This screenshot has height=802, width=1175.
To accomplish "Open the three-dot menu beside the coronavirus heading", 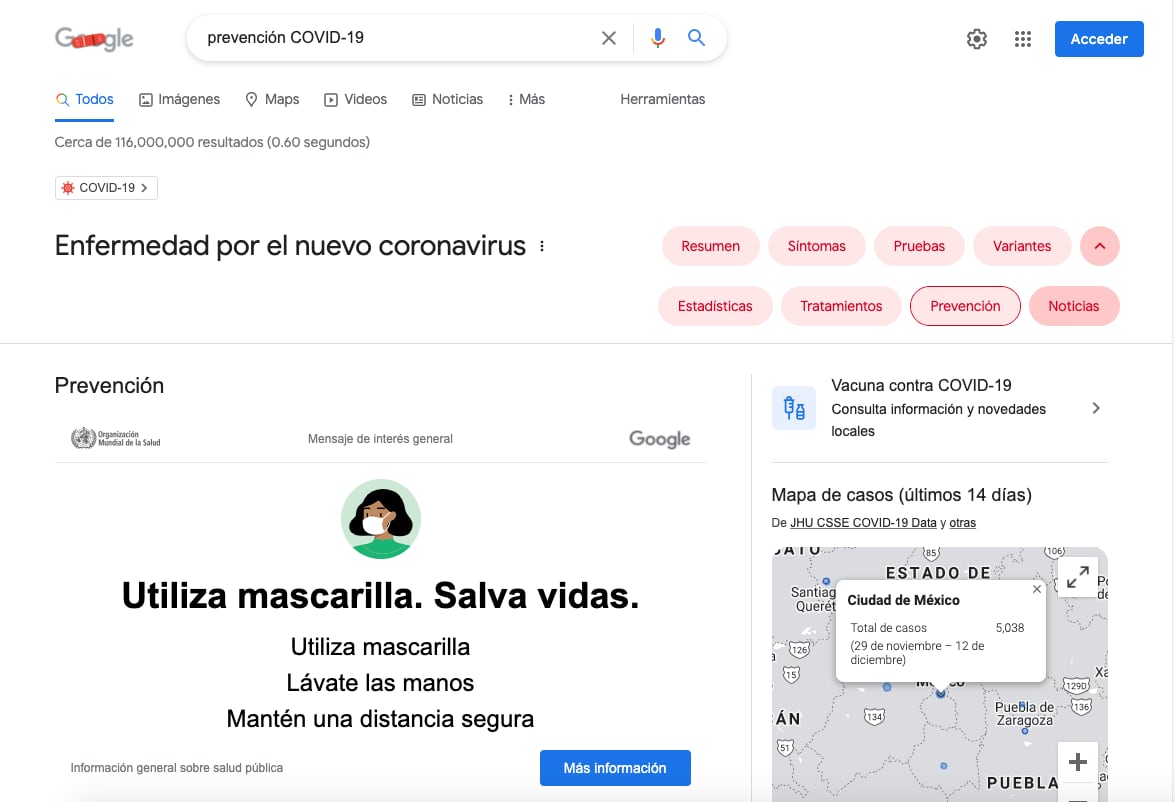I will [541, 245].
